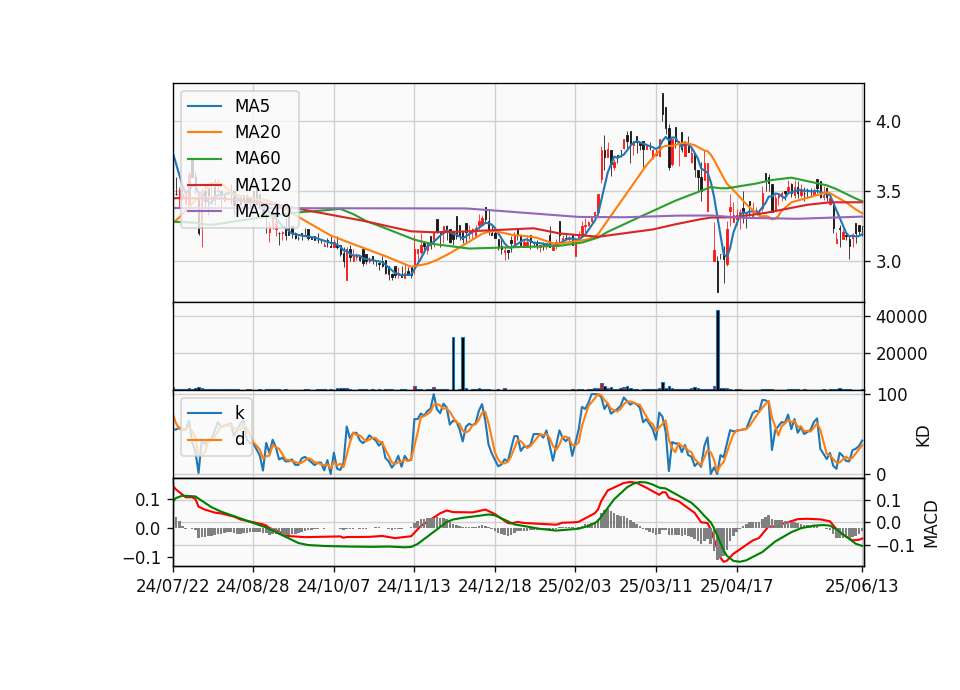Viewport: 960px width, 690px height.
Task: Click the 3.5 price axis label
Action: pyautogui.click(x=888, y=192)
